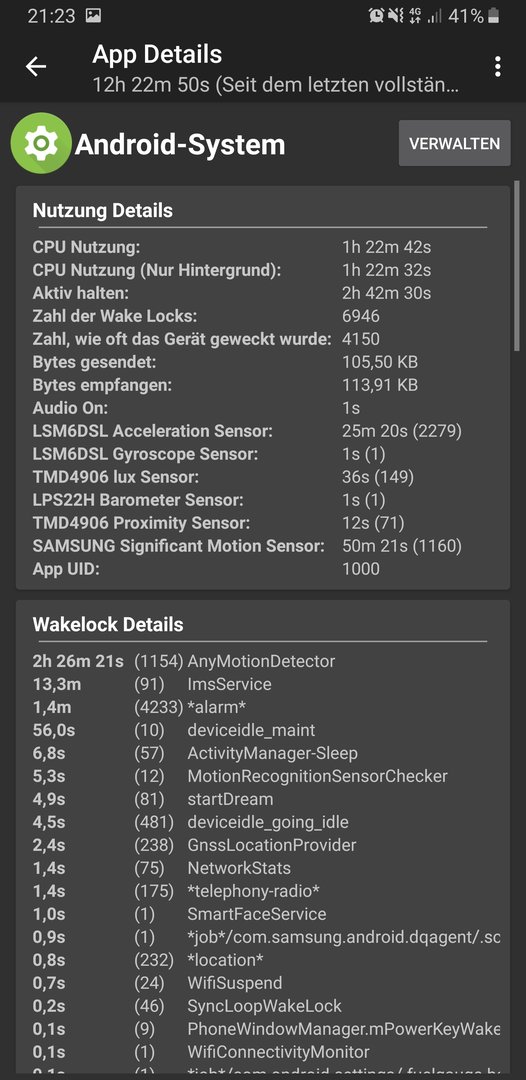
Task: Open the three-dot overflow menu
Action: [497, 67]
